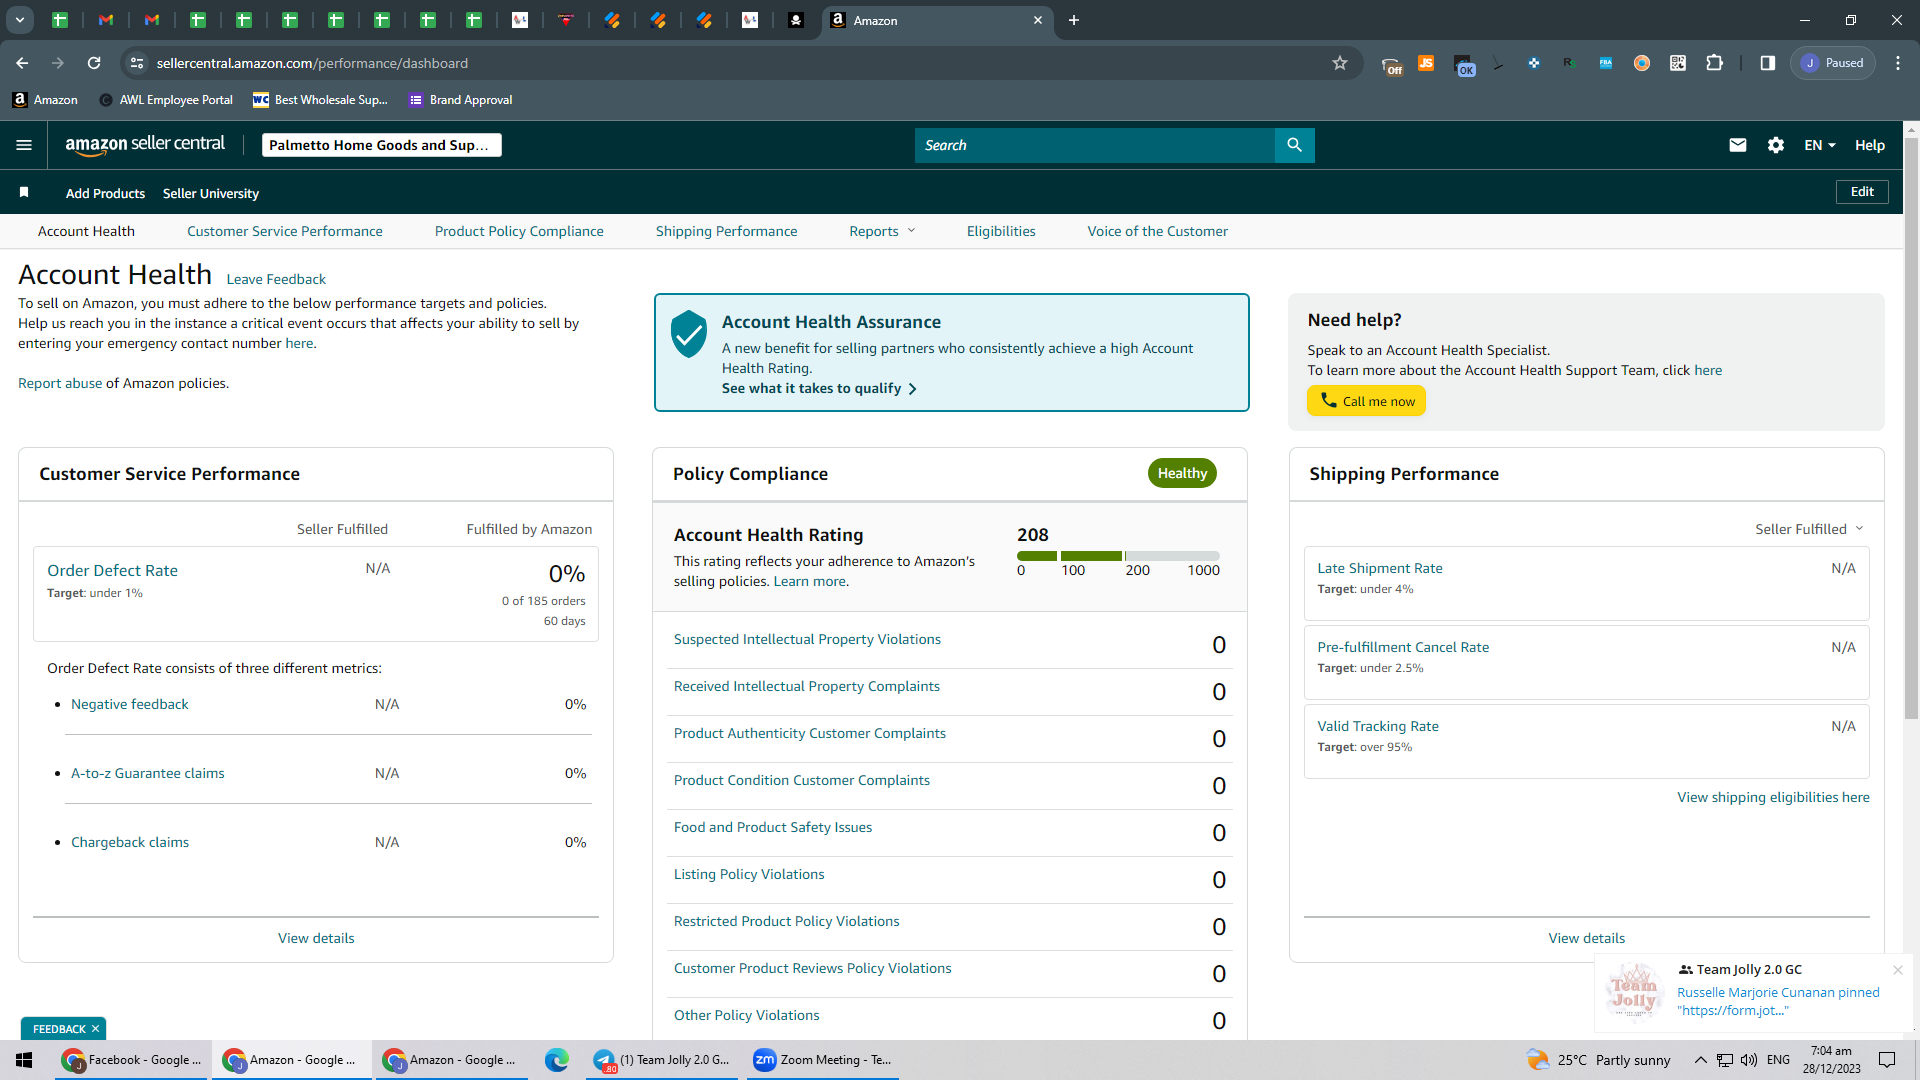Viewport: 1920px width, 1080px height.
Task: Click the Account Health Assurance shield icon
Action: click(x=689, y=333)
